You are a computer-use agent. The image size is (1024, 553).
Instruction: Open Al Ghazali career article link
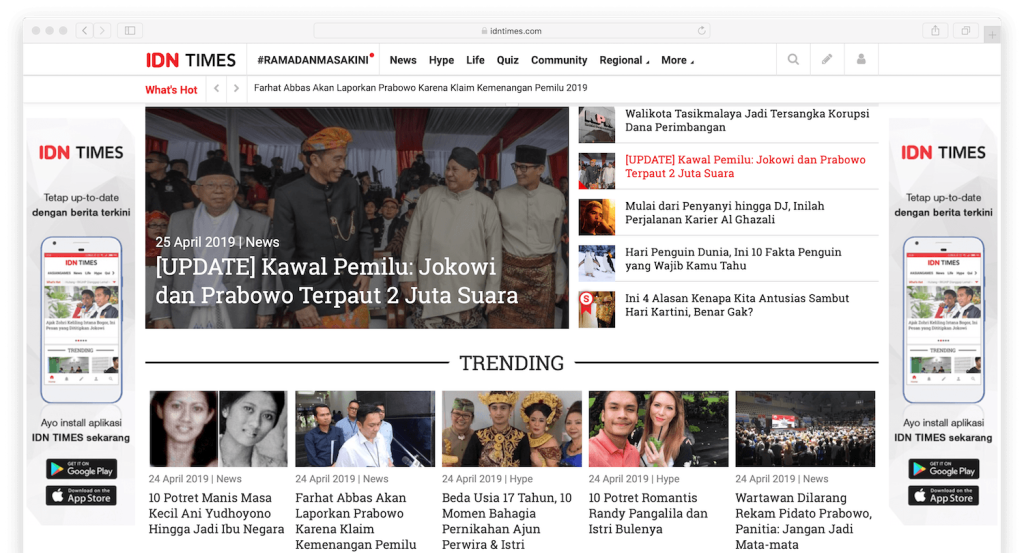(x=724, y=213)
